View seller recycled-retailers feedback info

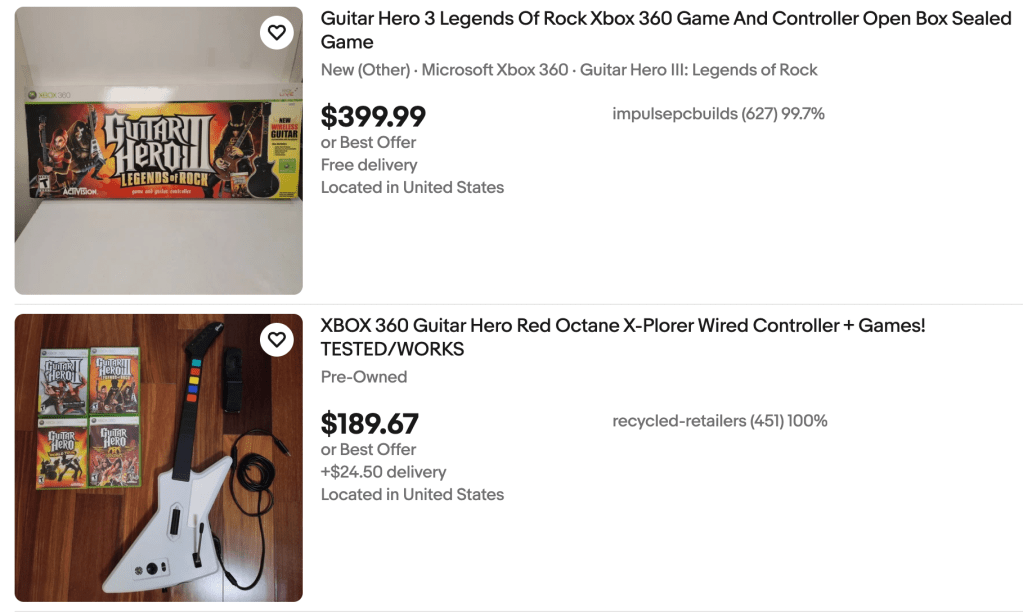719,421
